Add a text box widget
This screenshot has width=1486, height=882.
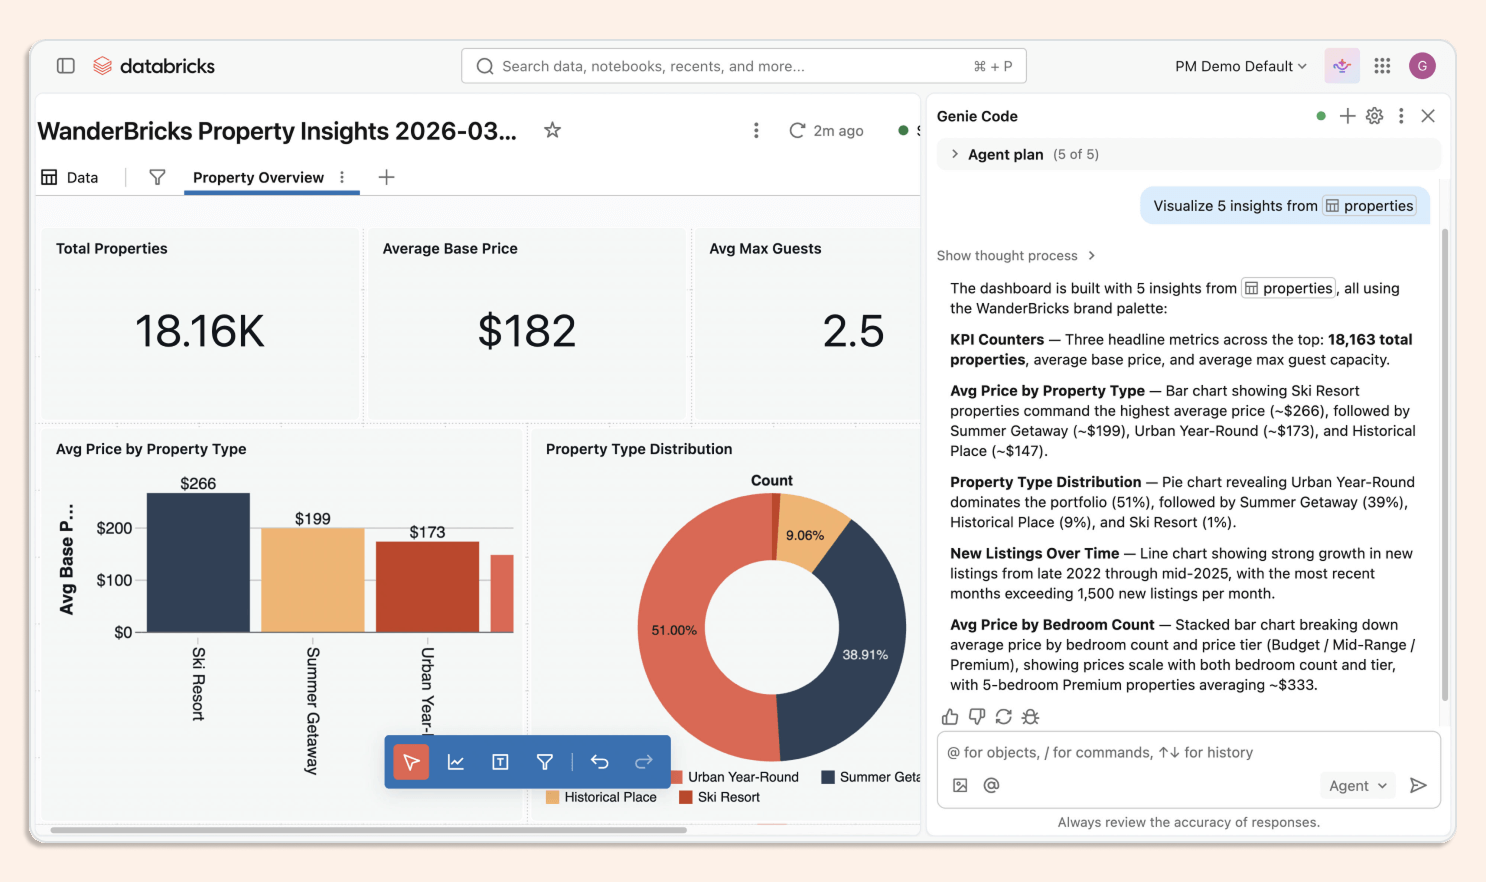[500, 762]
